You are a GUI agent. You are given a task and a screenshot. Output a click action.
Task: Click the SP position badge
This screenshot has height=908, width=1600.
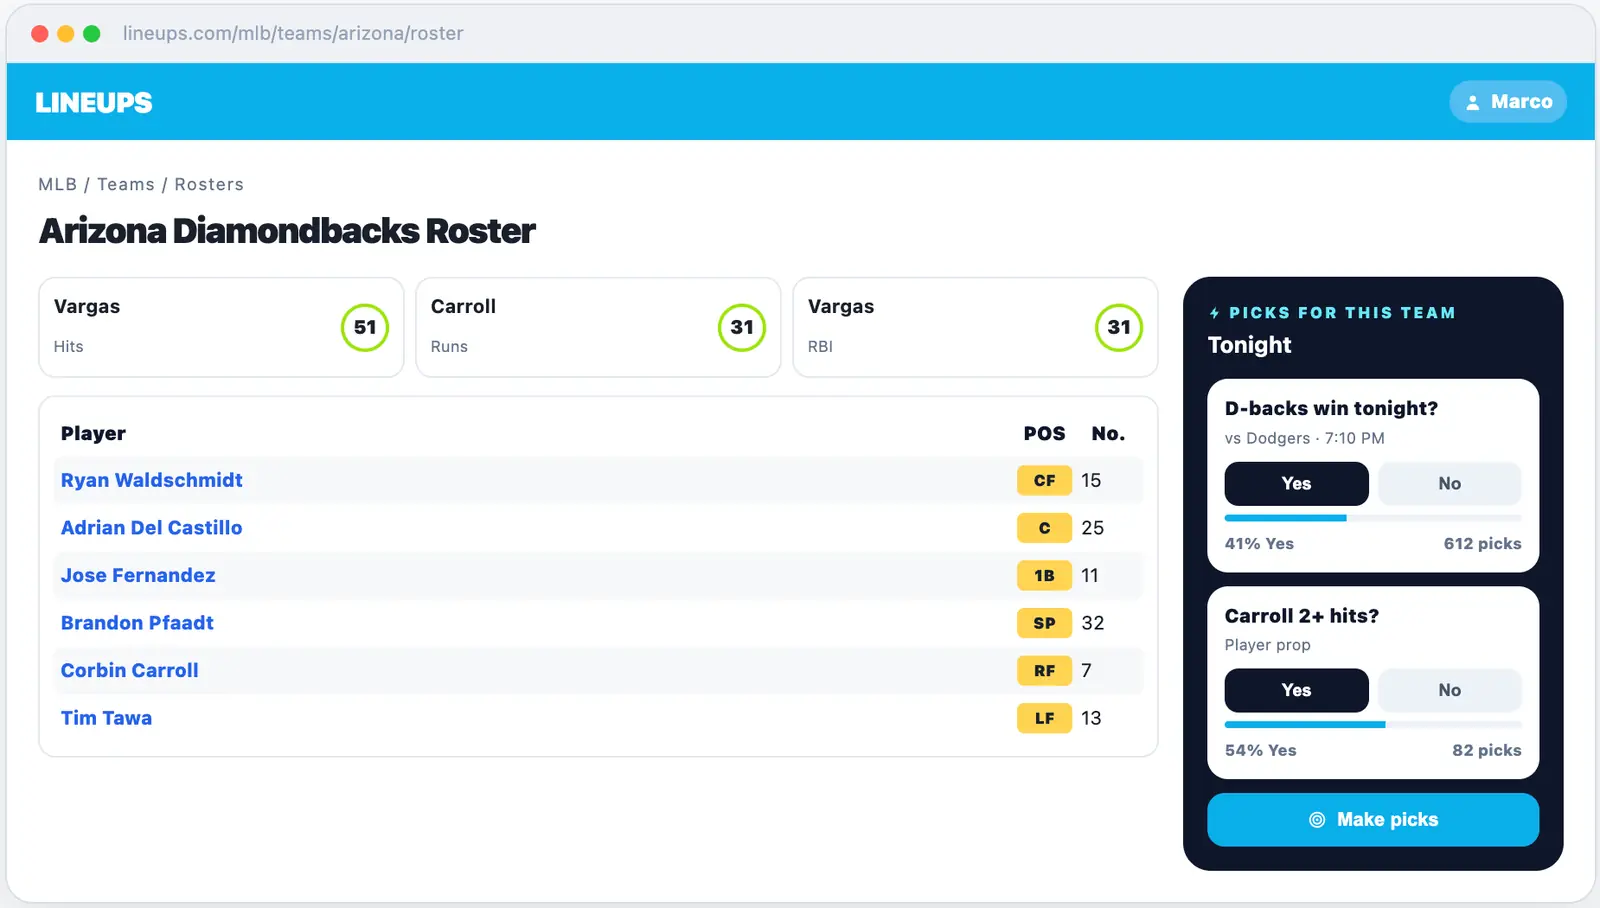click(x=1044, y=623)
